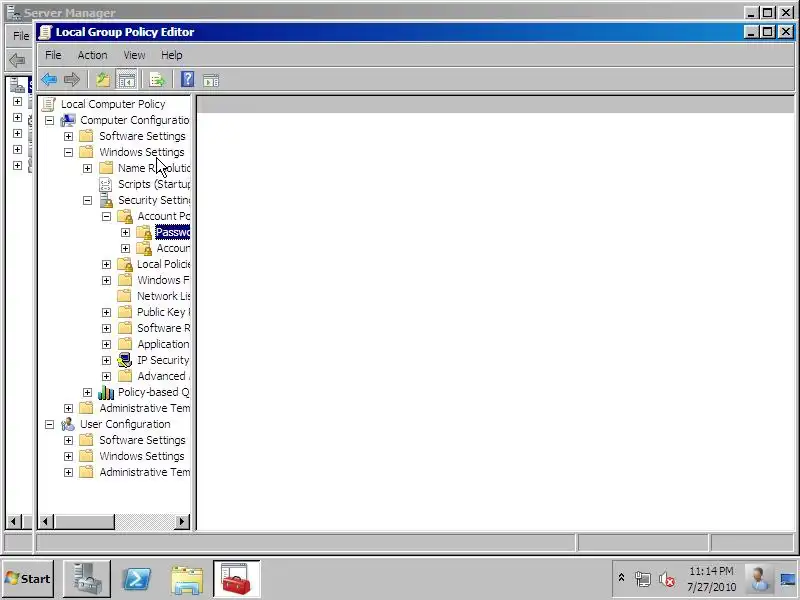800x600 pixels.
Task: Click the Back arrow toolbar icon
Action: [x=49, y=80]
